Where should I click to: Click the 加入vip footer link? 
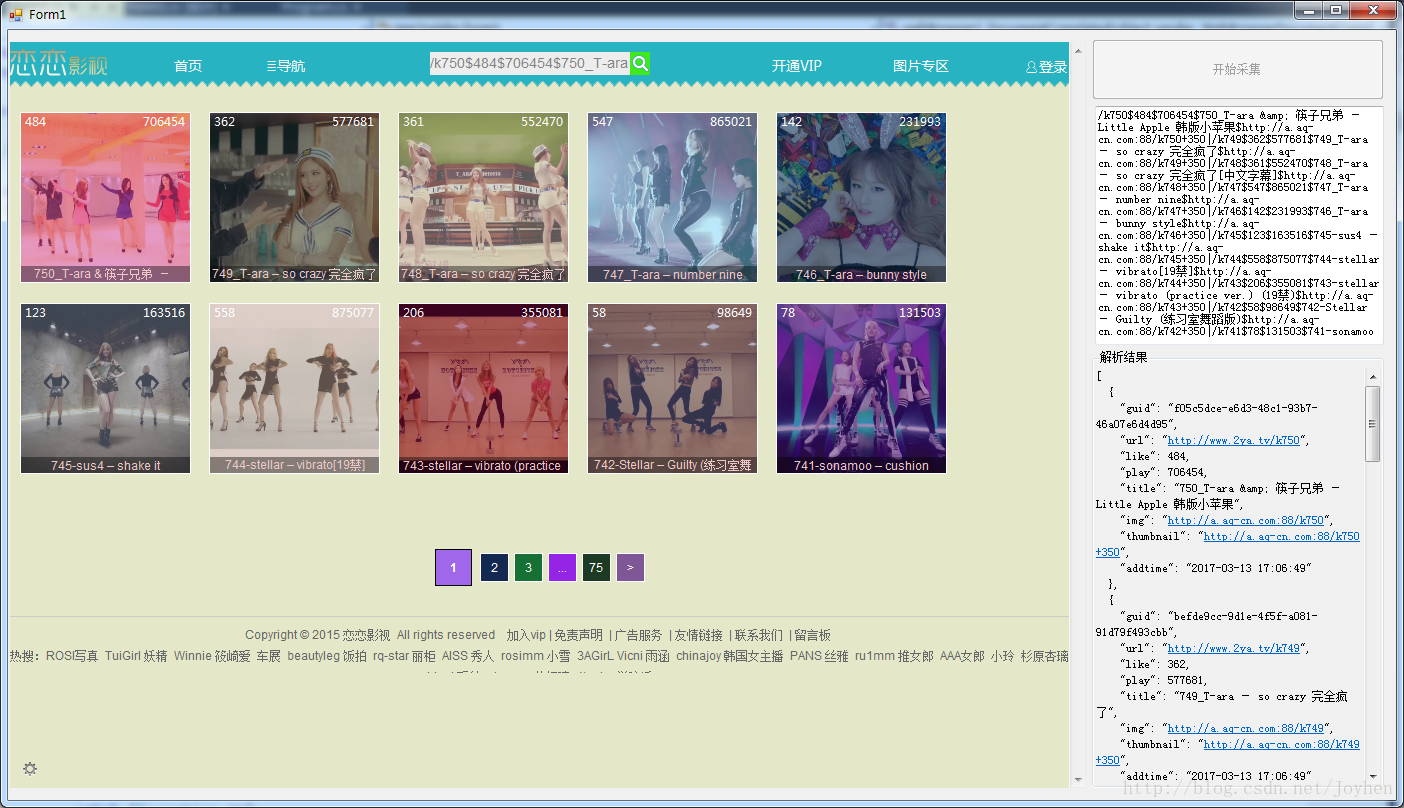click(x=526, y=635)
